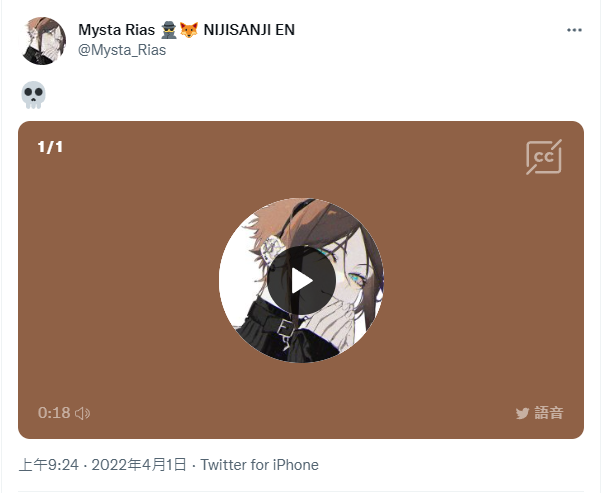
Task: Click the NIJISANJI EN text in name
Action: pos(249,30)
